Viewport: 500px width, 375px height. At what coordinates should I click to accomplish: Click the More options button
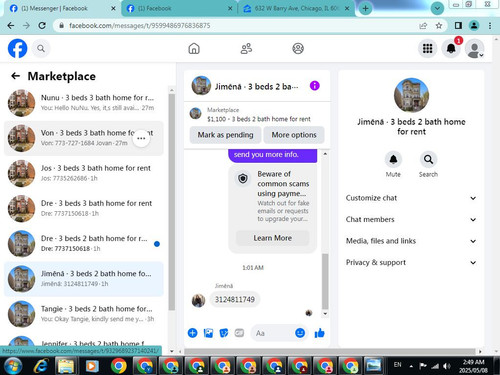pos(294,135)
